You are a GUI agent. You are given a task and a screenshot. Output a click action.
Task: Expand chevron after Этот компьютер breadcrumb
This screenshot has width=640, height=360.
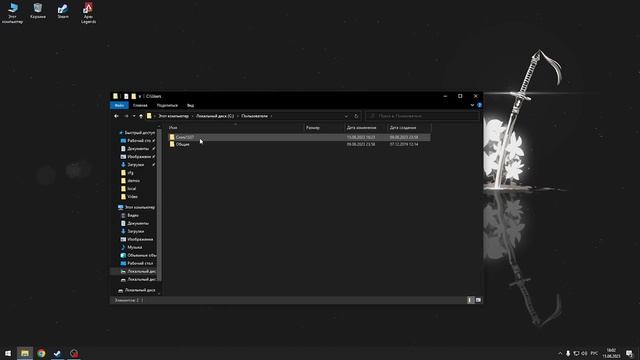click(192, 116)
